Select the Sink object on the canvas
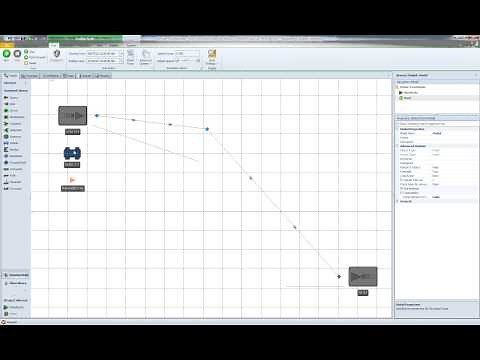Image resolution: width=480 pixels, height=360 pixels. [363, 276]
